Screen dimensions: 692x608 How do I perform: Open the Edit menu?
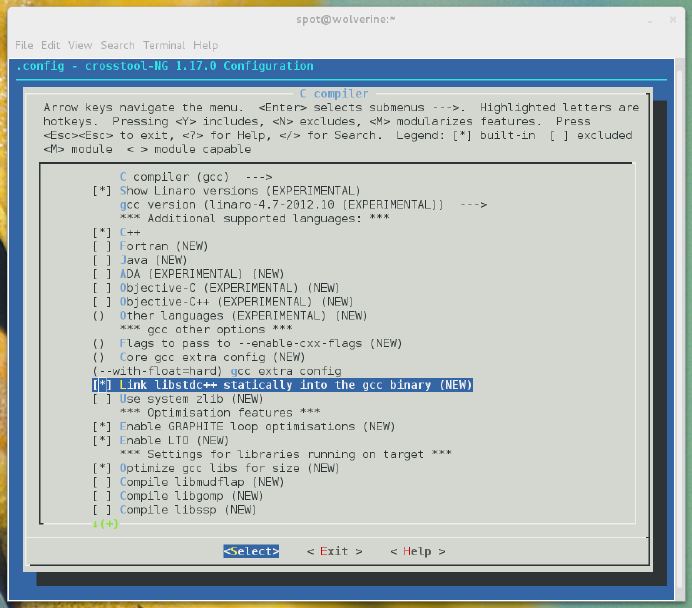[50, 45]
